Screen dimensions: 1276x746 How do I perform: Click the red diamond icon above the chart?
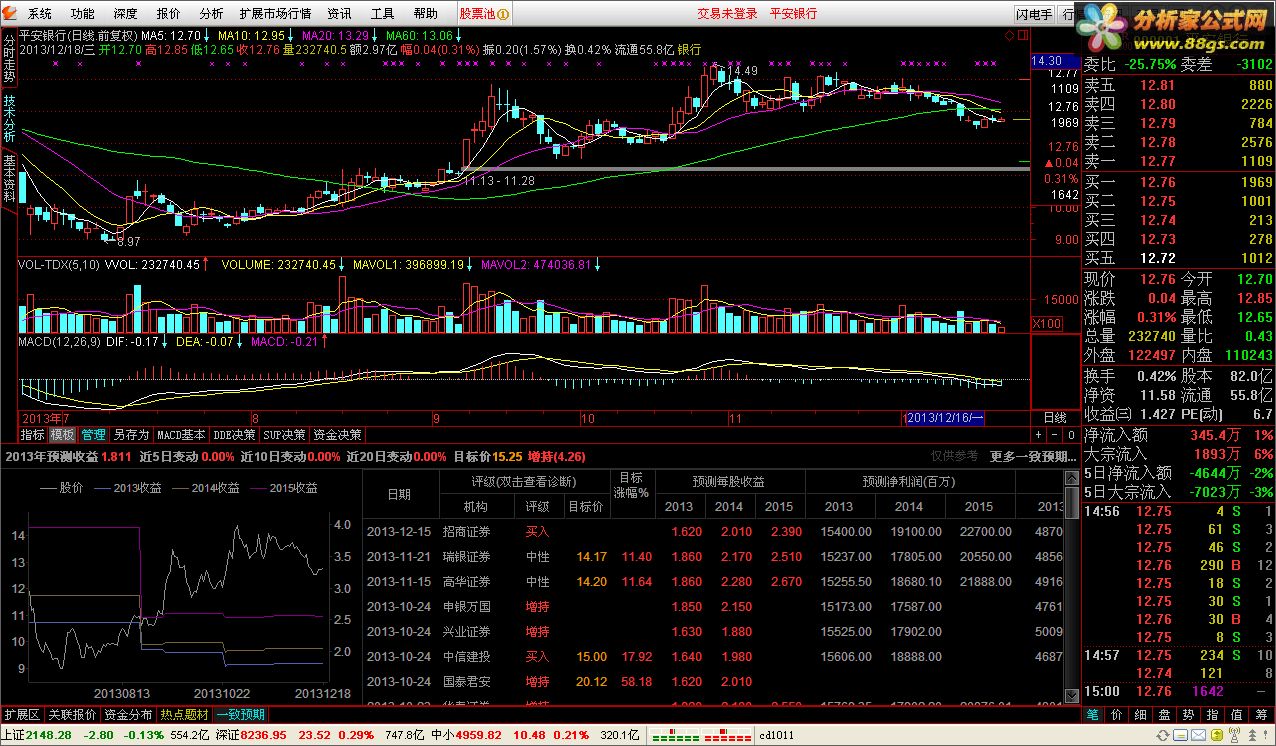pyautogui.click(x=1009, y=35)
